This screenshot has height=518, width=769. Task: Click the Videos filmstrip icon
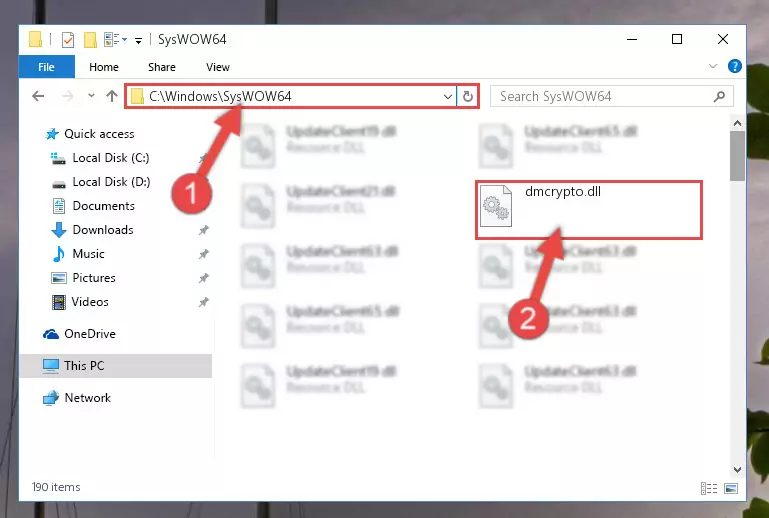coord(59,302)
